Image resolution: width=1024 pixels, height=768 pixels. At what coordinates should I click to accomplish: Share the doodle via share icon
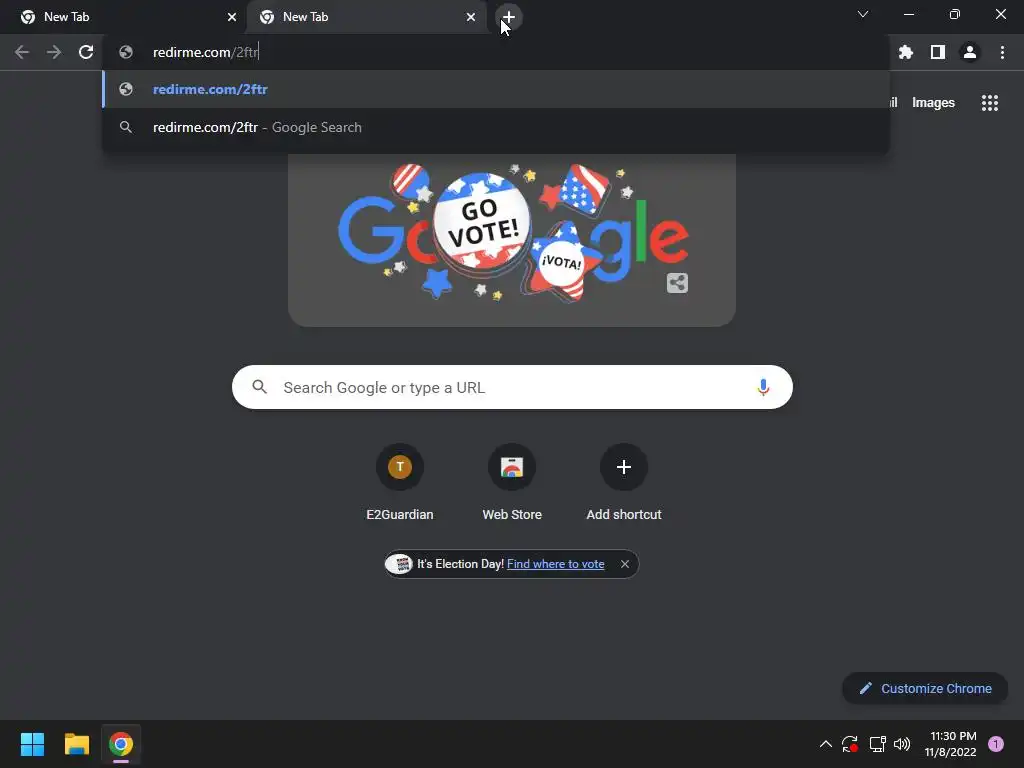(x=677, y=283)
